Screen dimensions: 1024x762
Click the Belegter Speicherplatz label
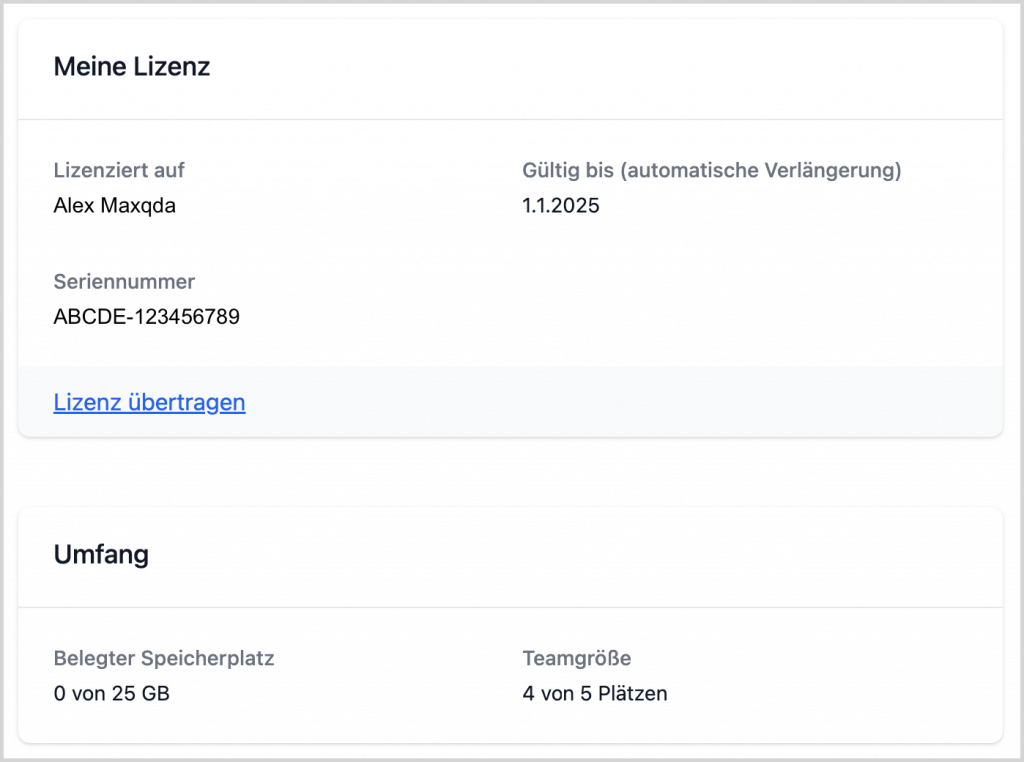click(x=163, y=658)
